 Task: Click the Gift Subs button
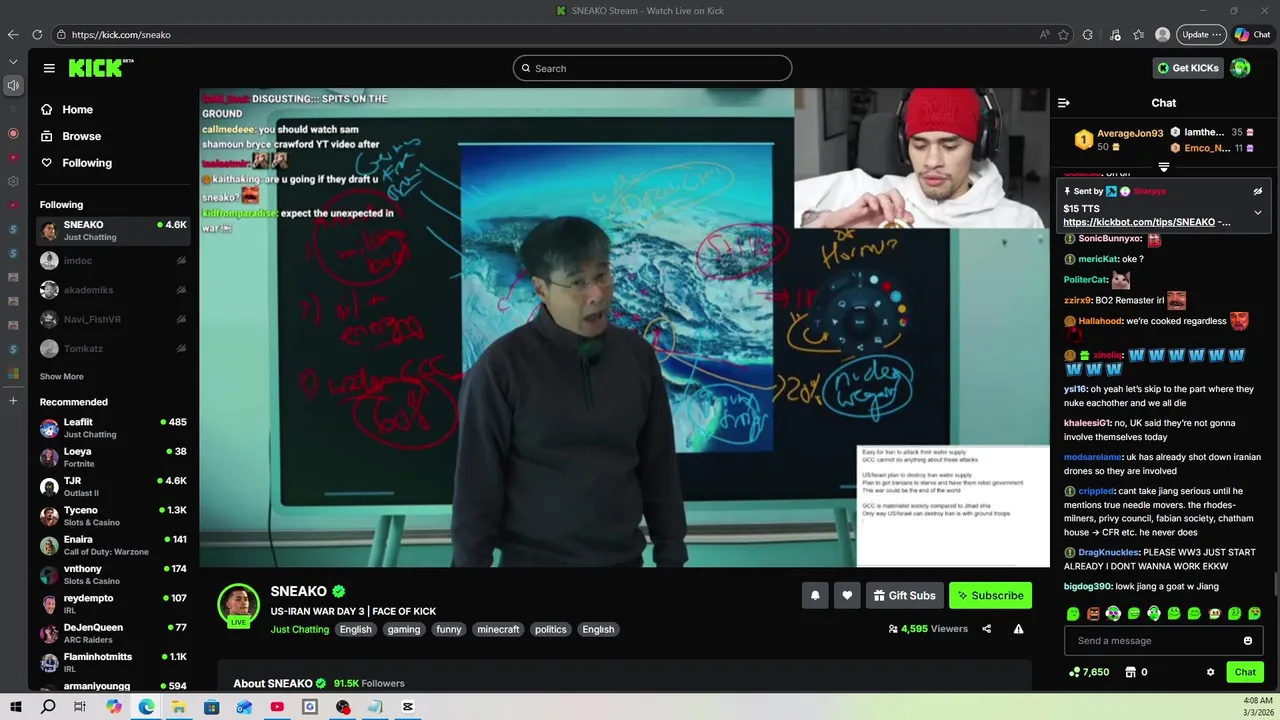905,596
